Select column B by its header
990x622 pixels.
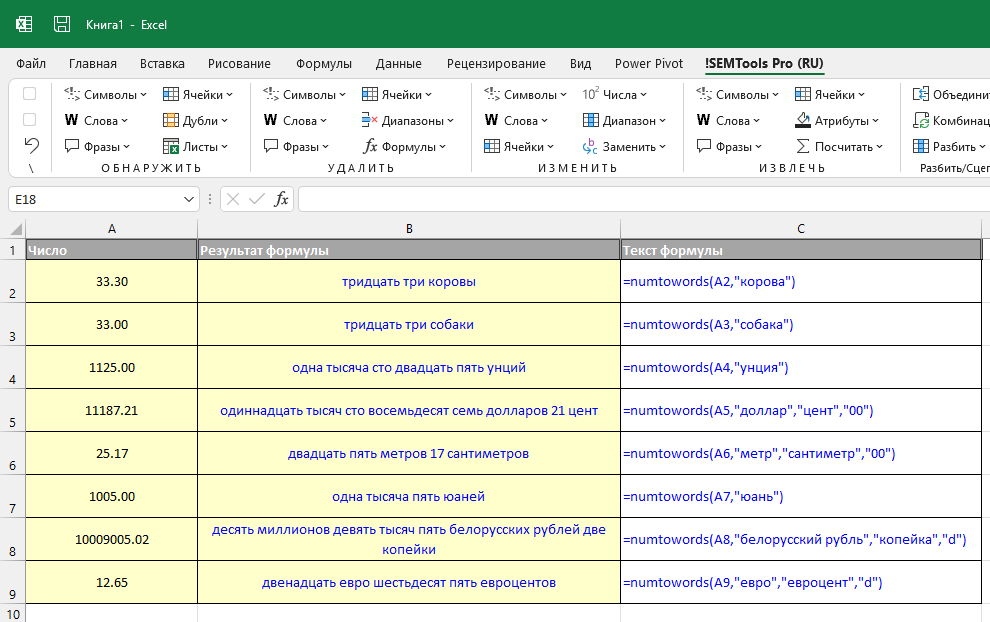click(x=409, y=229)
